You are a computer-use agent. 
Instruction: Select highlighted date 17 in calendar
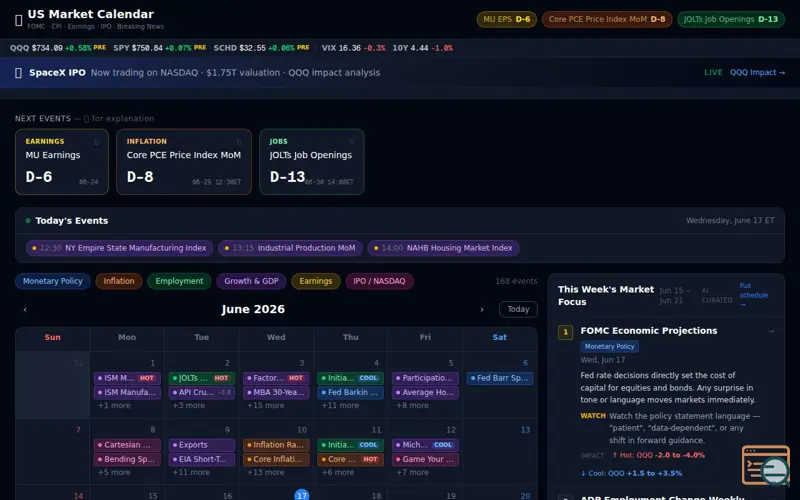[302, 495]
